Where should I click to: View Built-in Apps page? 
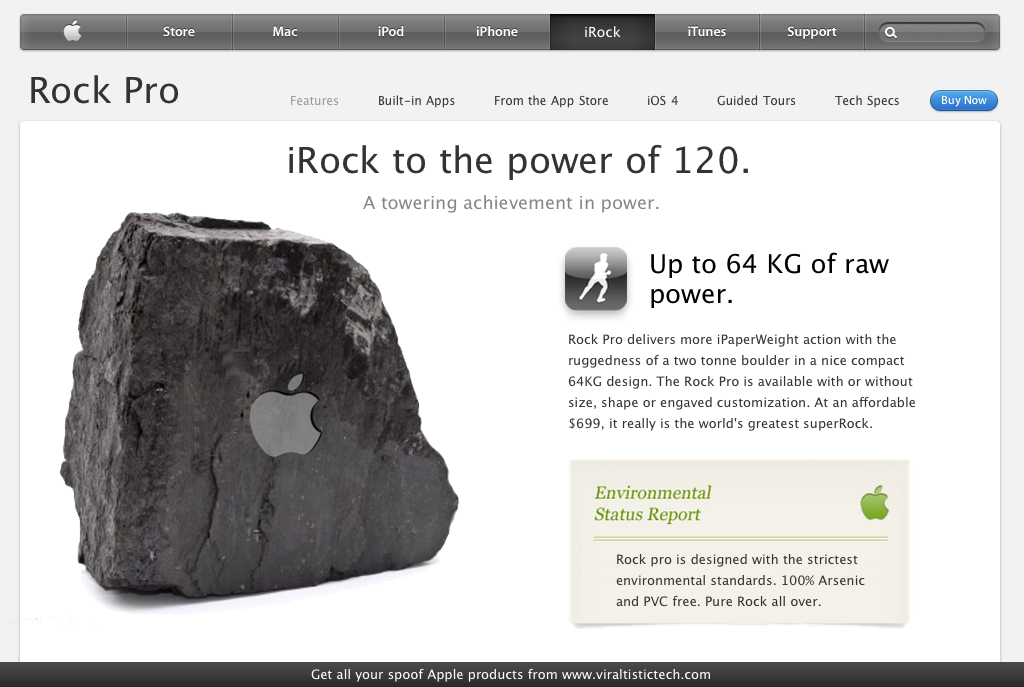coord(416,101)
